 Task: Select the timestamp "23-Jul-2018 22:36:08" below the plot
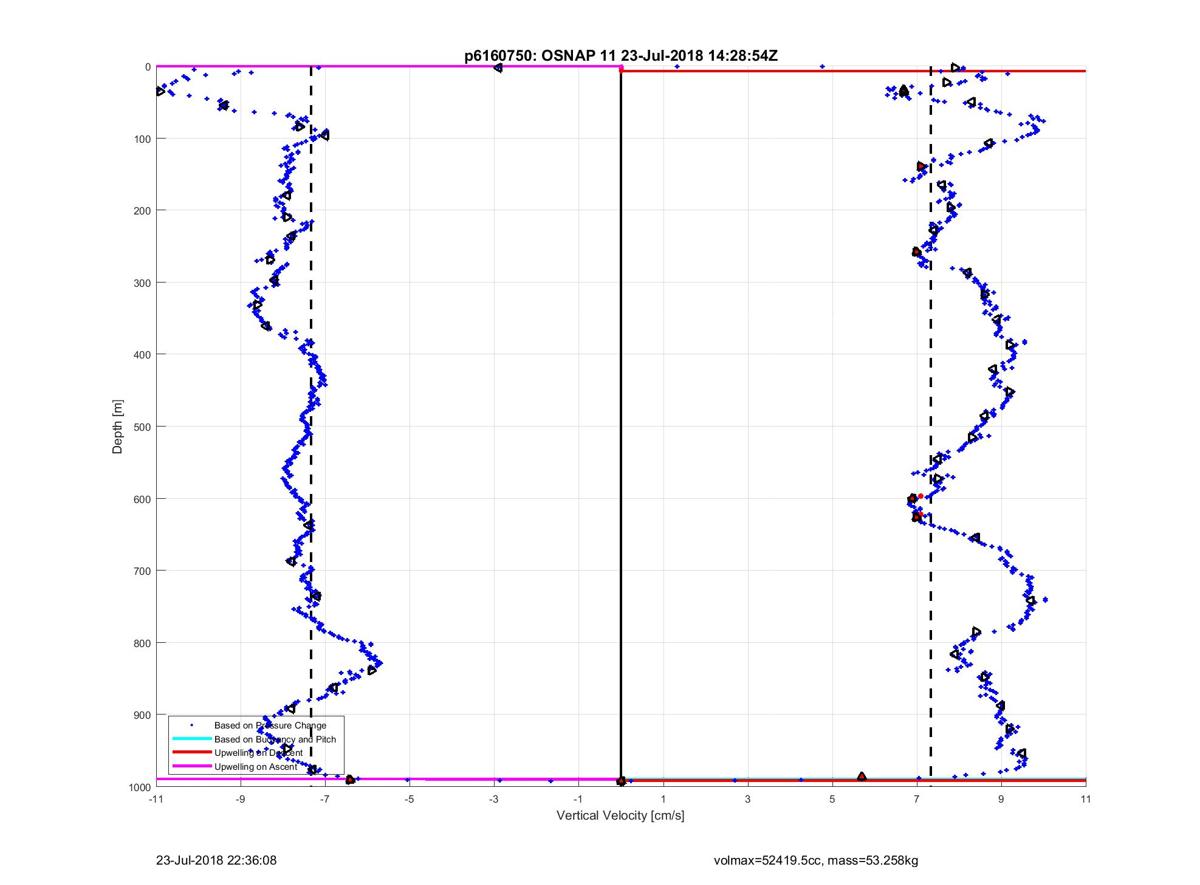pos(216,860)
